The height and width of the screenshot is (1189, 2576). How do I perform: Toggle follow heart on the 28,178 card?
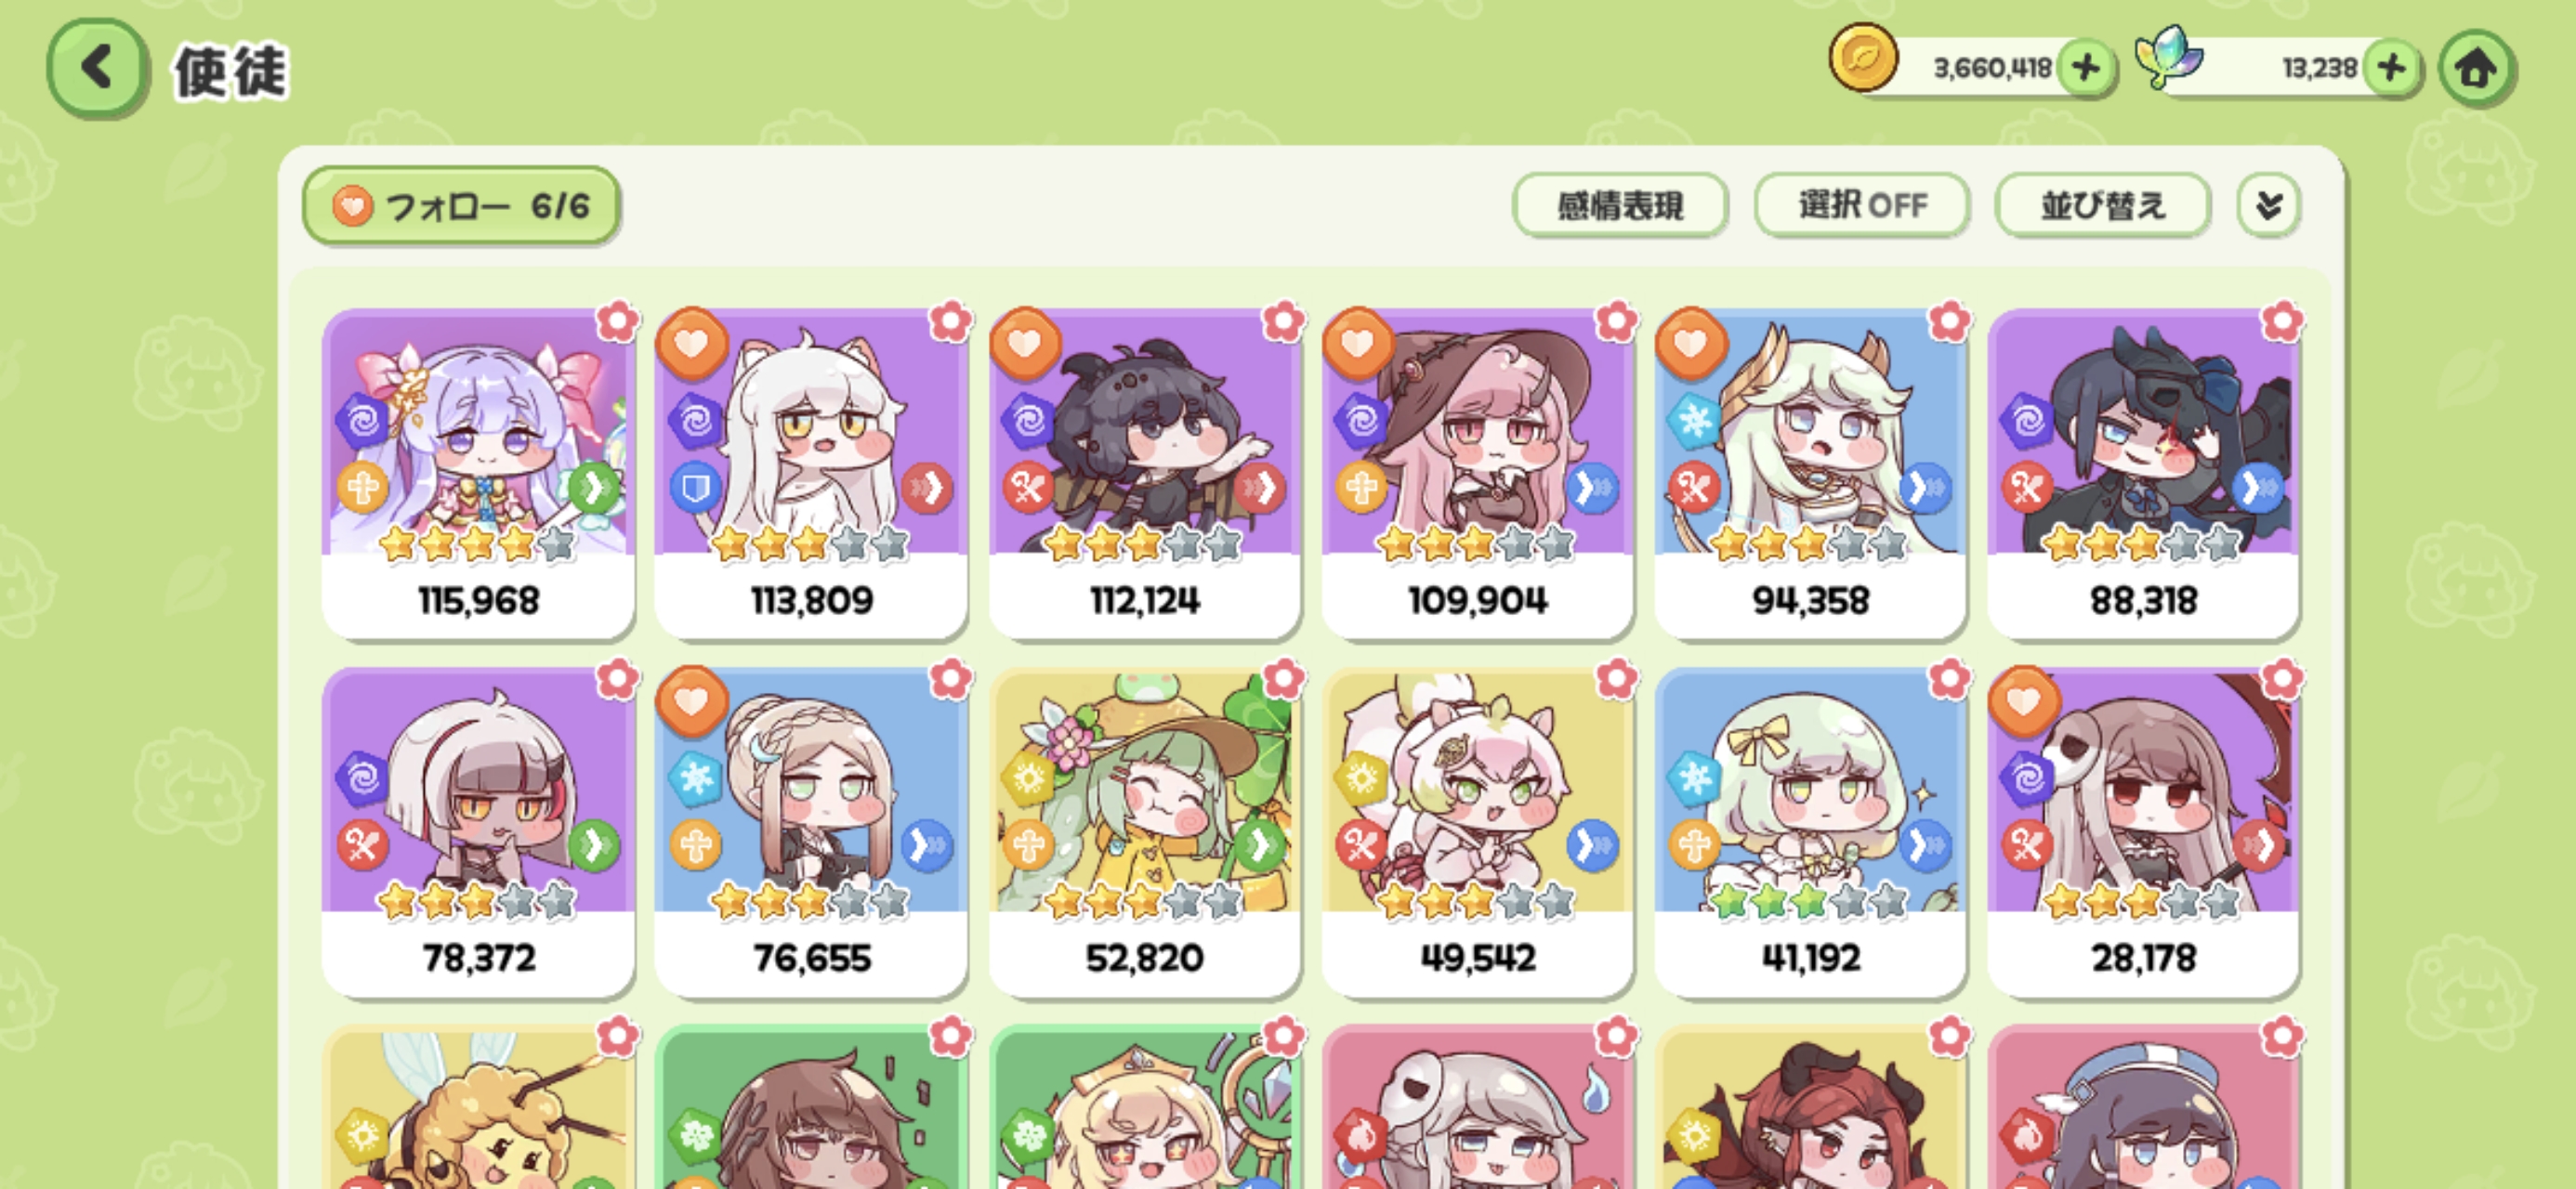tap(2024, 702)
